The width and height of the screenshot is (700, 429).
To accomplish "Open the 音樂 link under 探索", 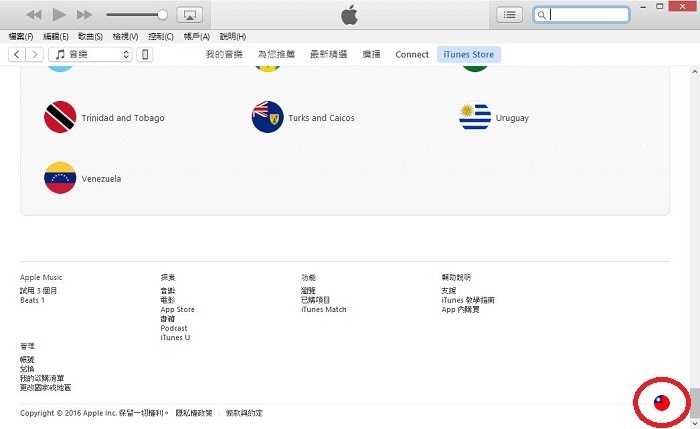I will click(x=168, y=291).
